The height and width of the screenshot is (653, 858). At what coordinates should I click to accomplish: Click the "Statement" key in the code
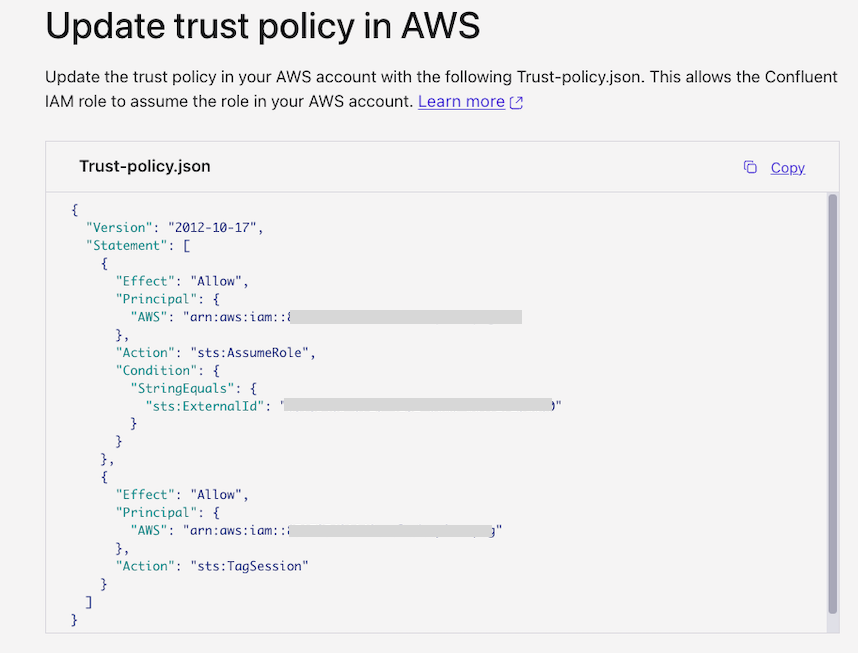tap(126, 245)
